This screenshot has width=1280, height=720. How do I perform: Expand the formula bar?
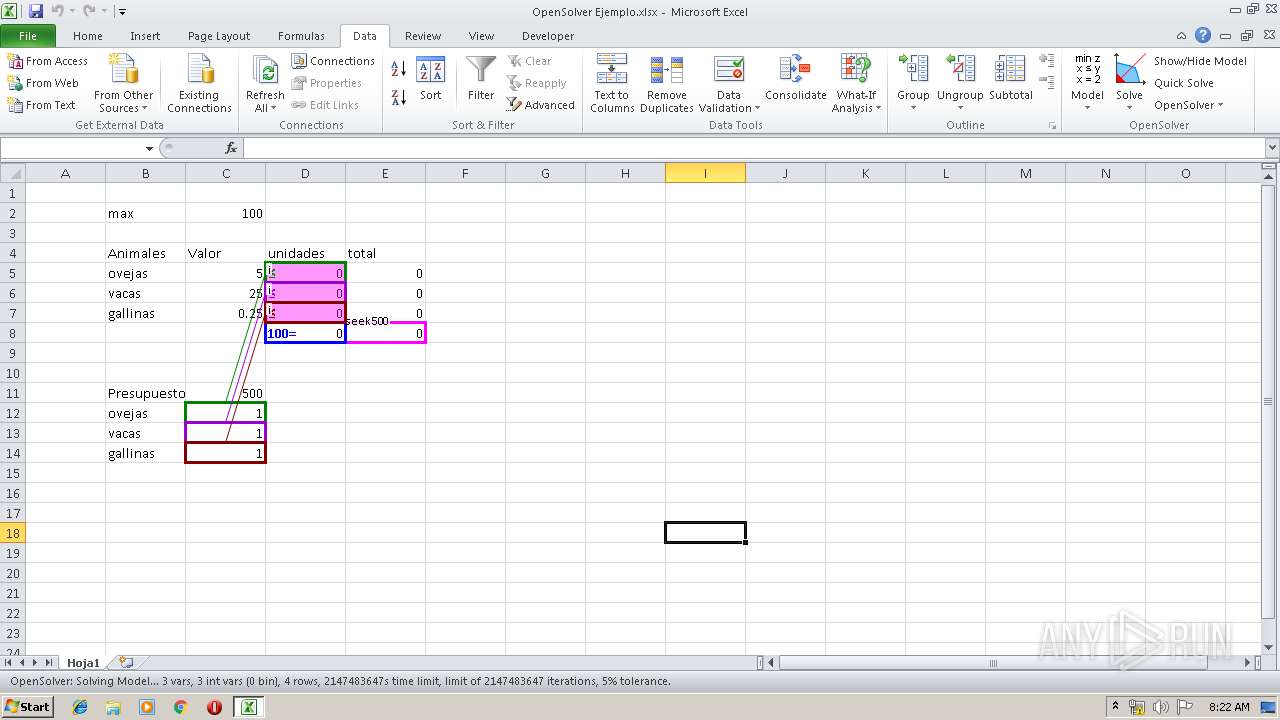pyautogui.click(x=1272, y=148)
